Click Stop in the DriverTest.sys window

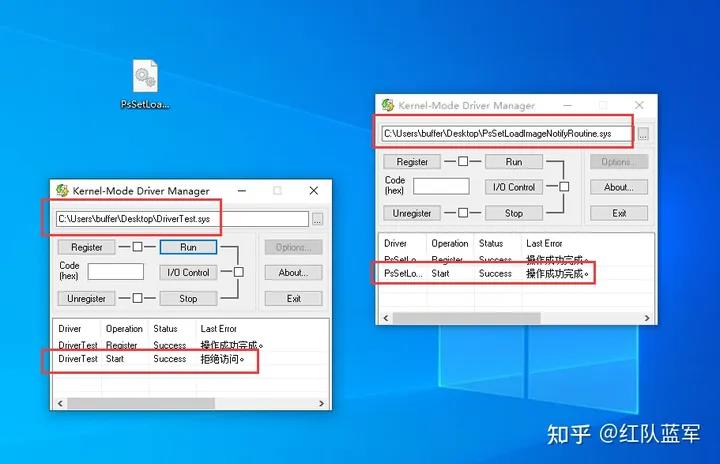[188, 299]
